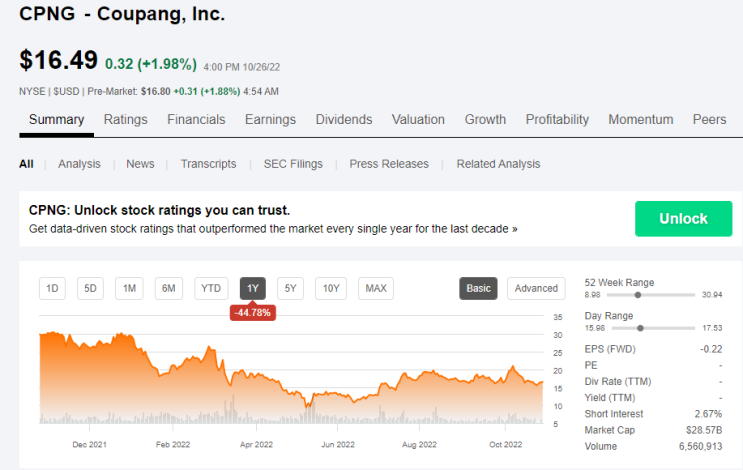Screen dimensions: 743x470
Task: Set chart range to YTD
Action: click(211, 289)
